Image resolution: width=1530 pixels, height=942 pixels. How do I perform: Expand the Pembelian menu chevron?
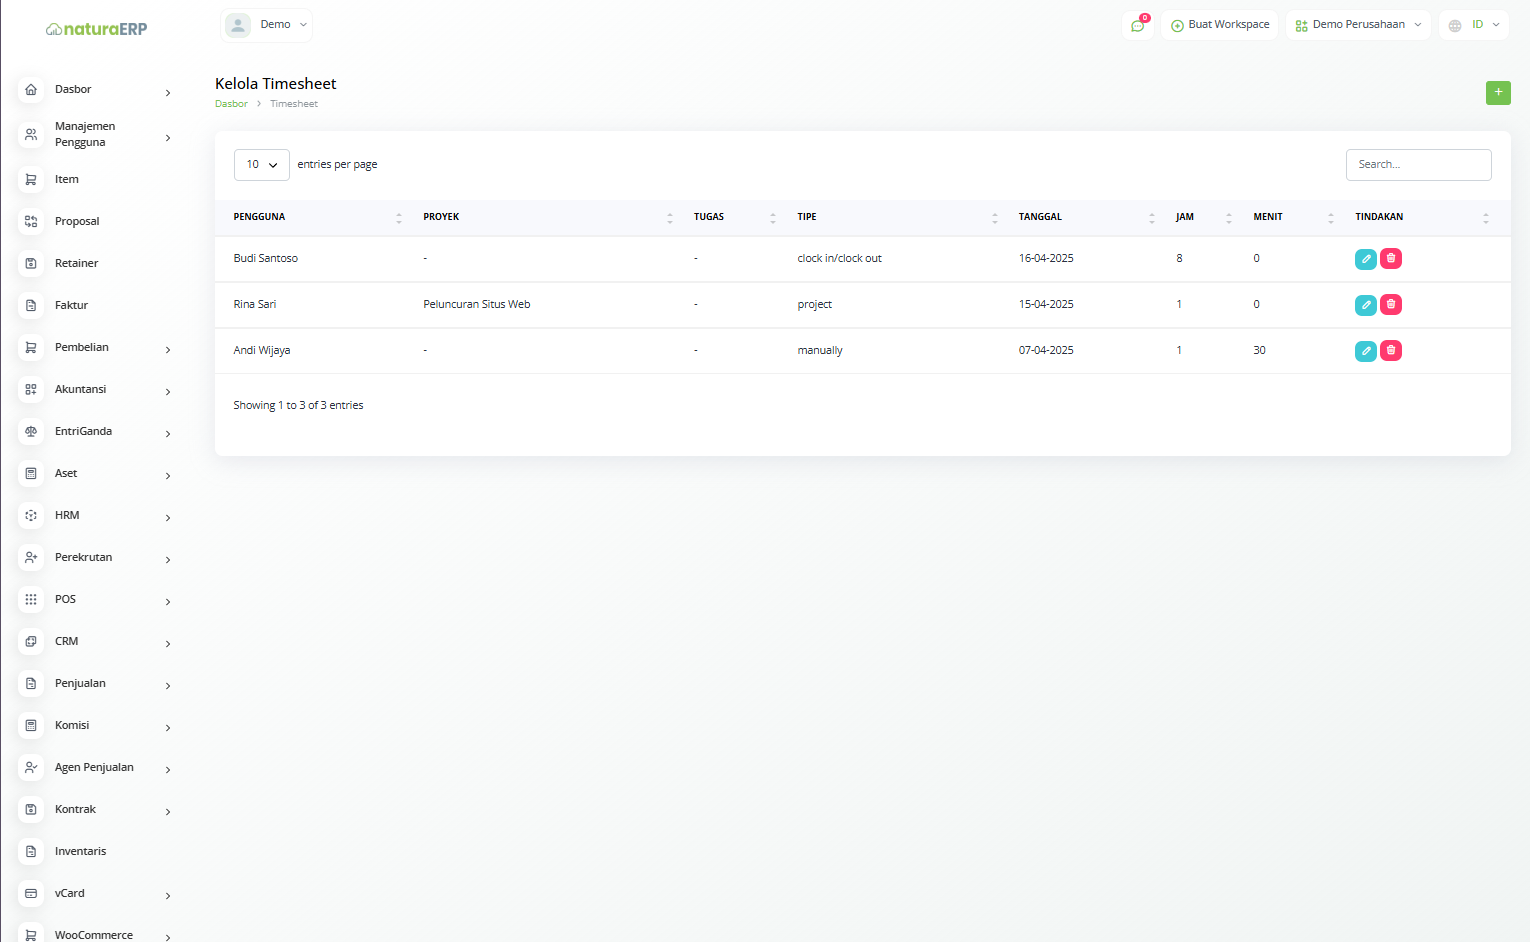coord(168,350)
